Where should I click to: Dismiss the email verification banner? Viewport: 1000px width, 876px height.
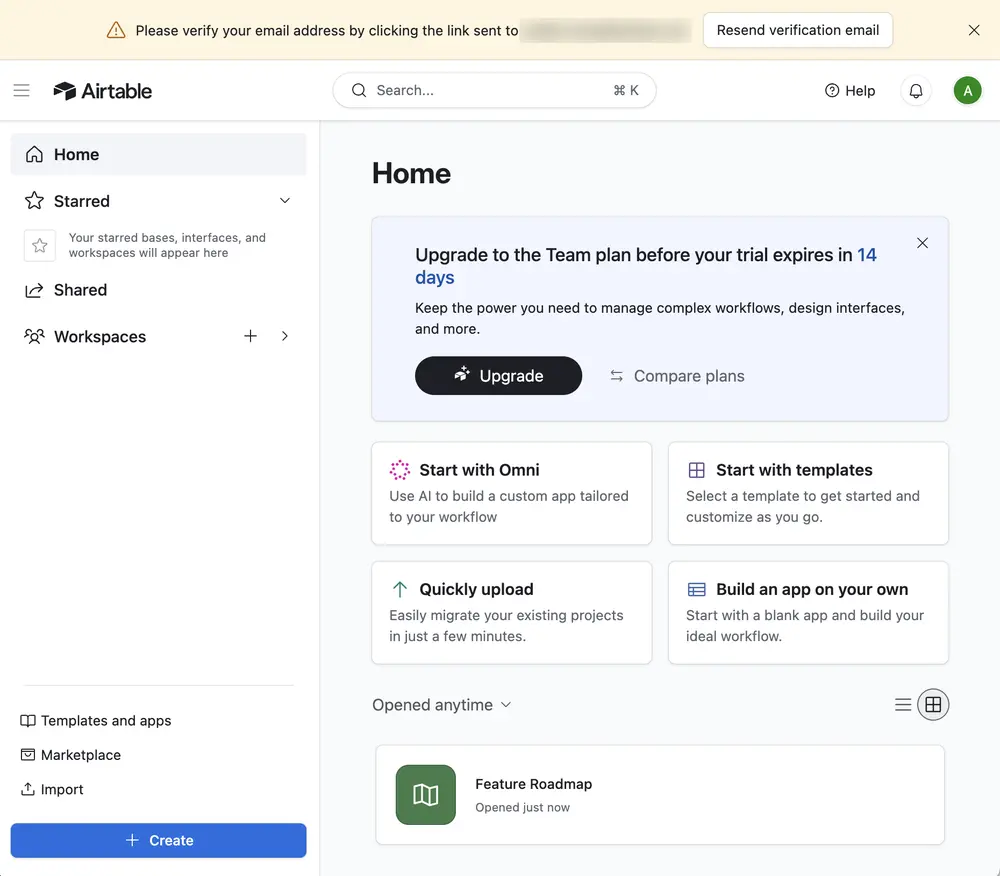974,30
